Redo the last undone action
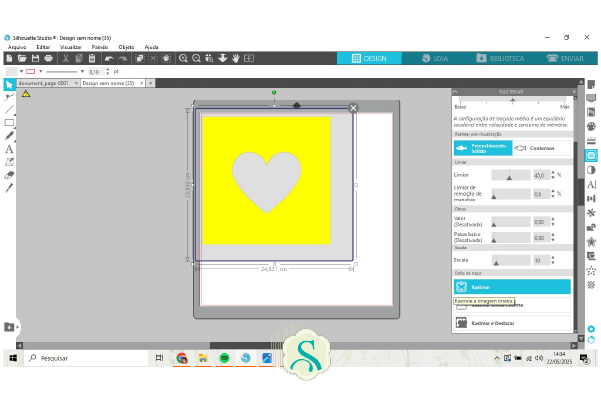 pos(123,58)
